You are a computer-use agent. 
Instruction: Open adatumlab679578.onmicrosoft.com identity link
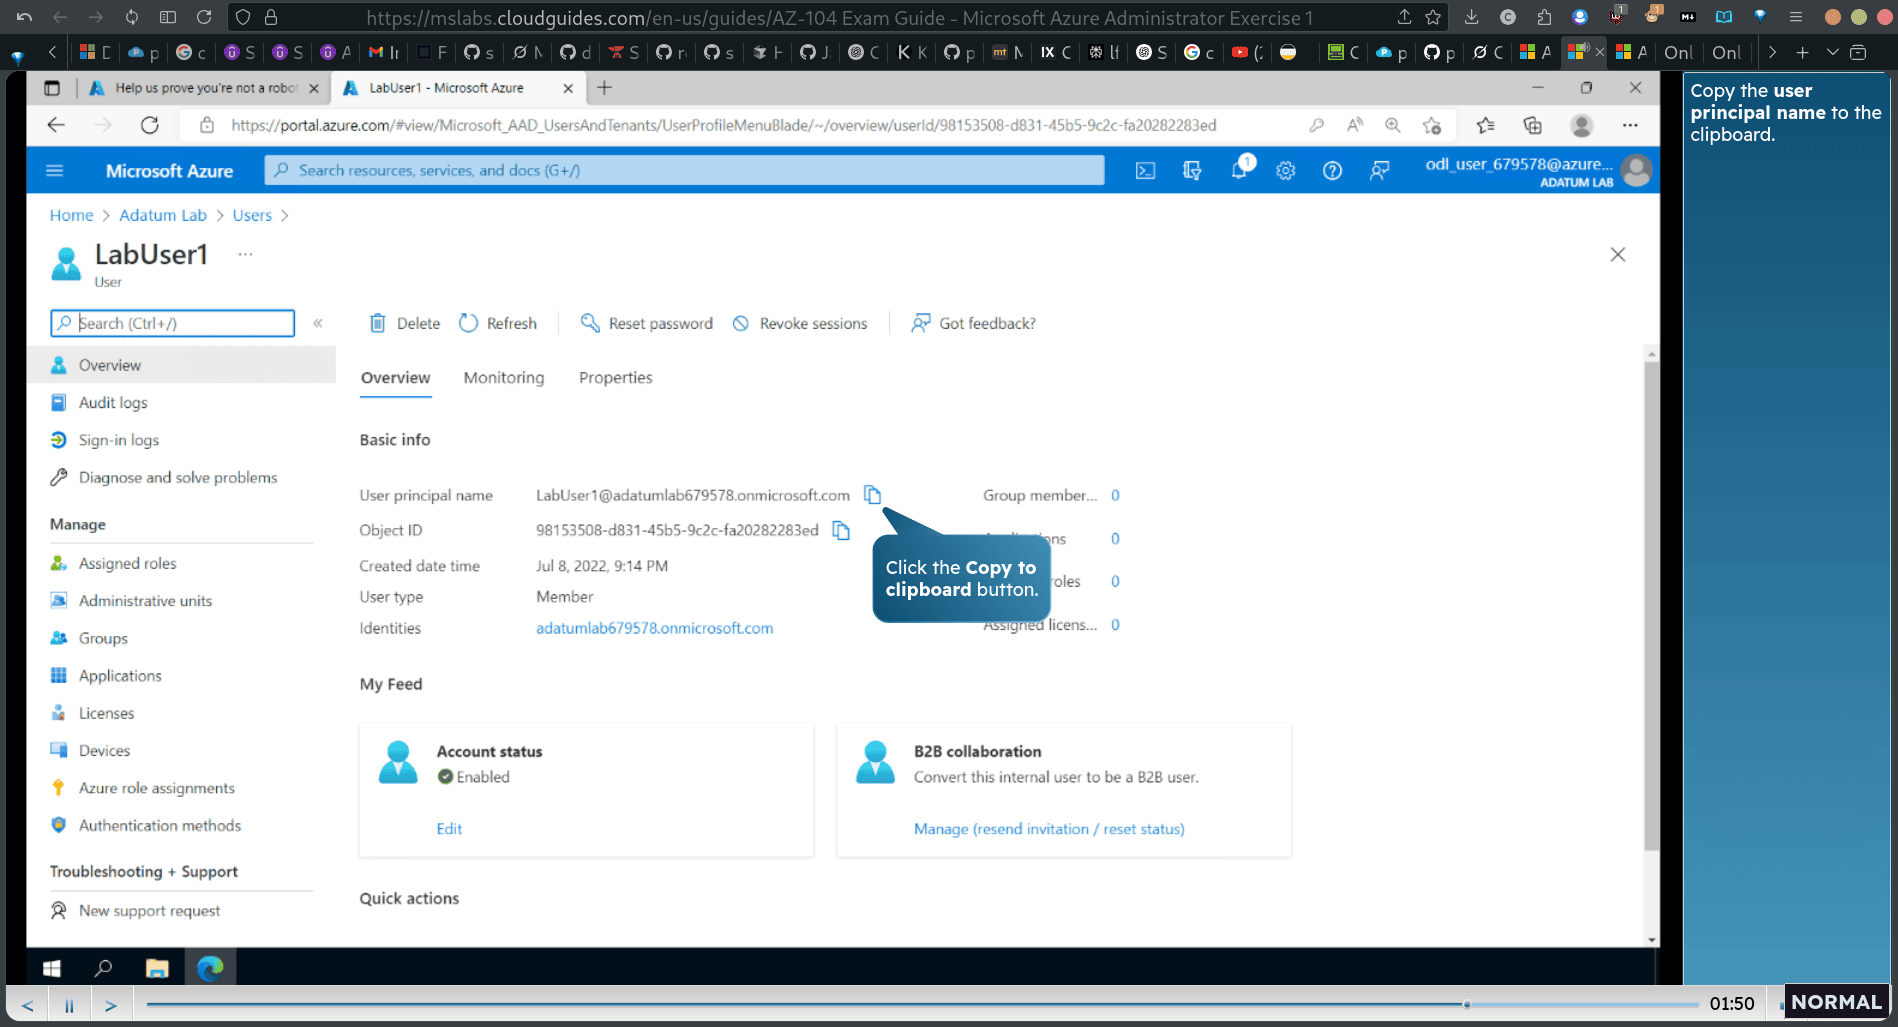[654, 628]
